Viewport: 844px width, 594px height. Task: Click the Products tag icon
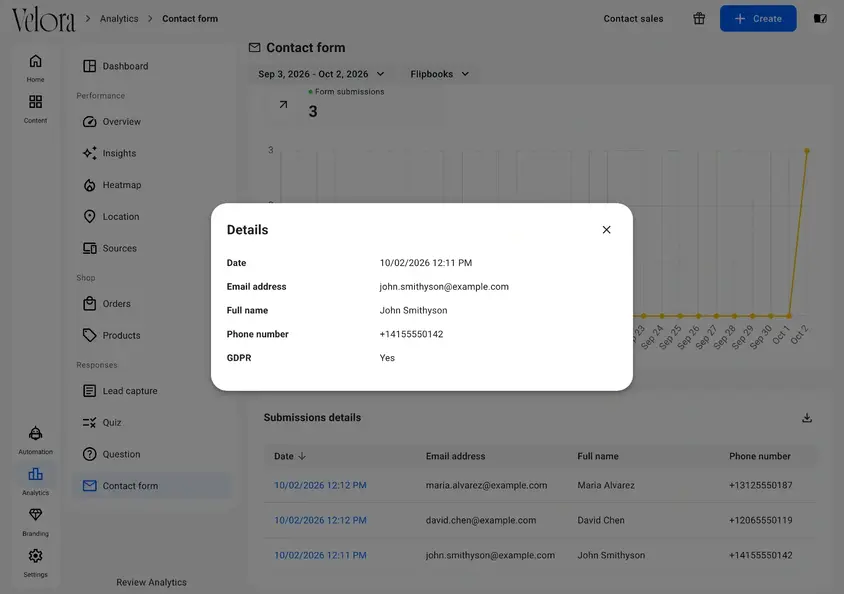(89, 335)
